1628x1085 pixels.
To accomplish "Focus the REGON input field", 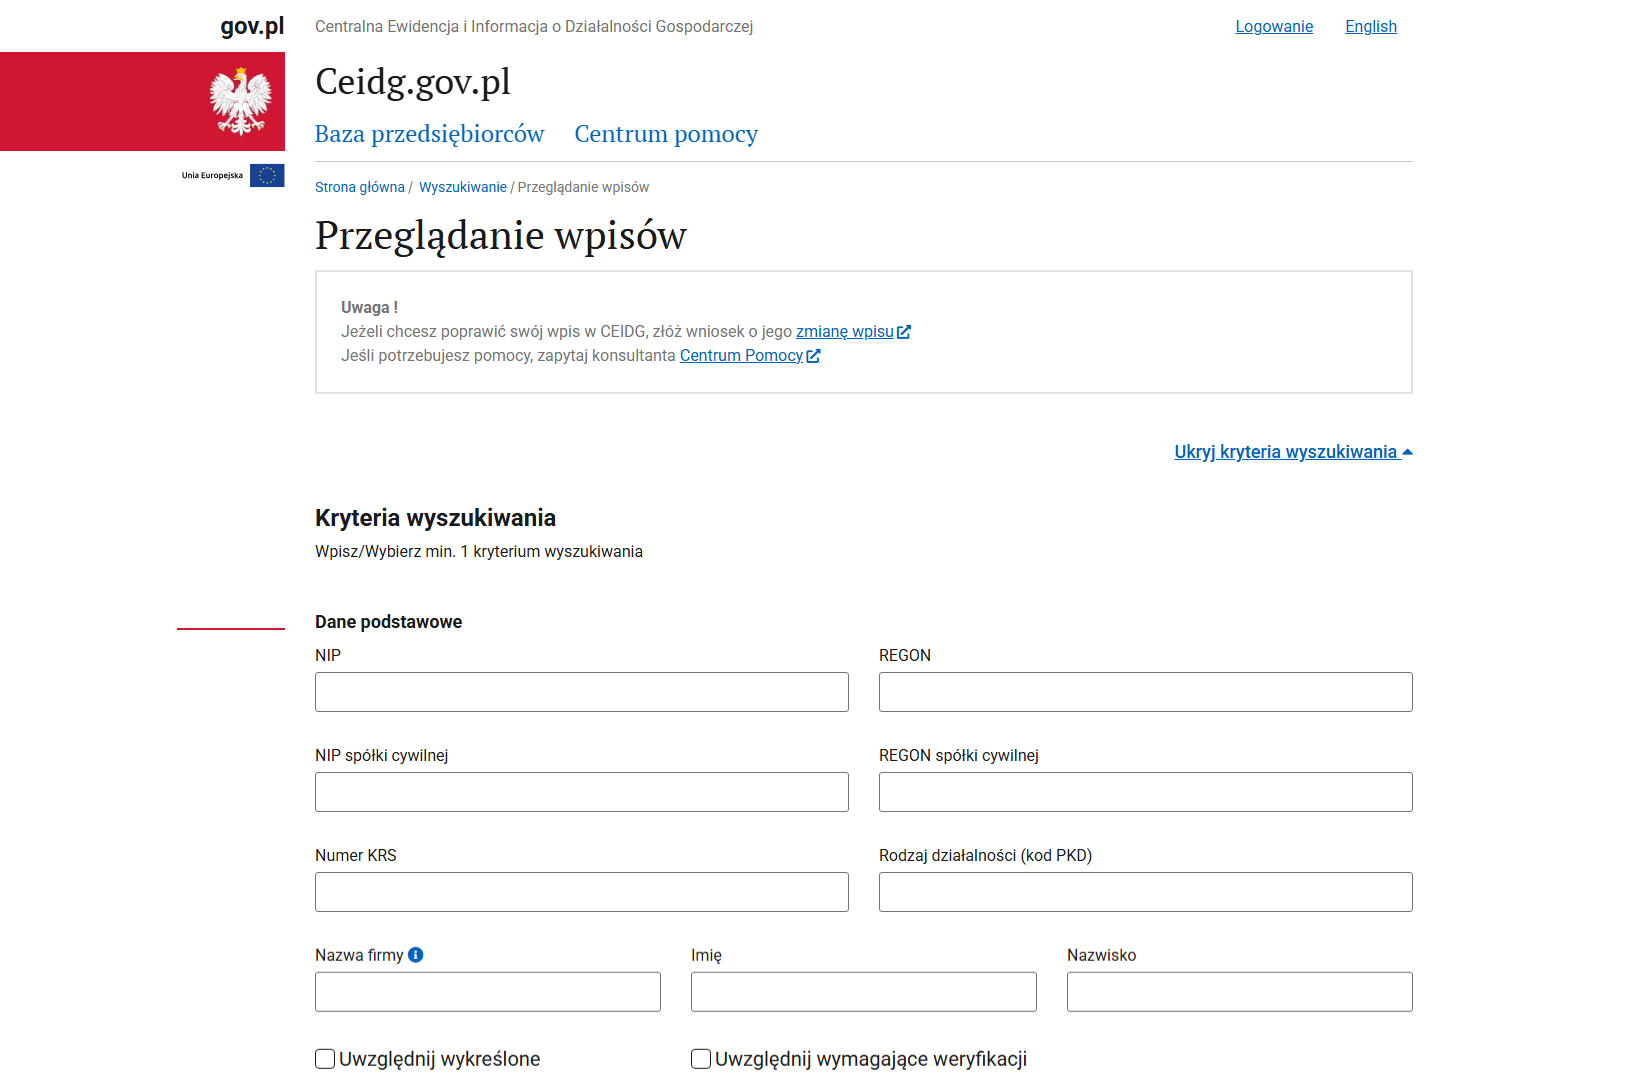I will [x=1146, y=692].
